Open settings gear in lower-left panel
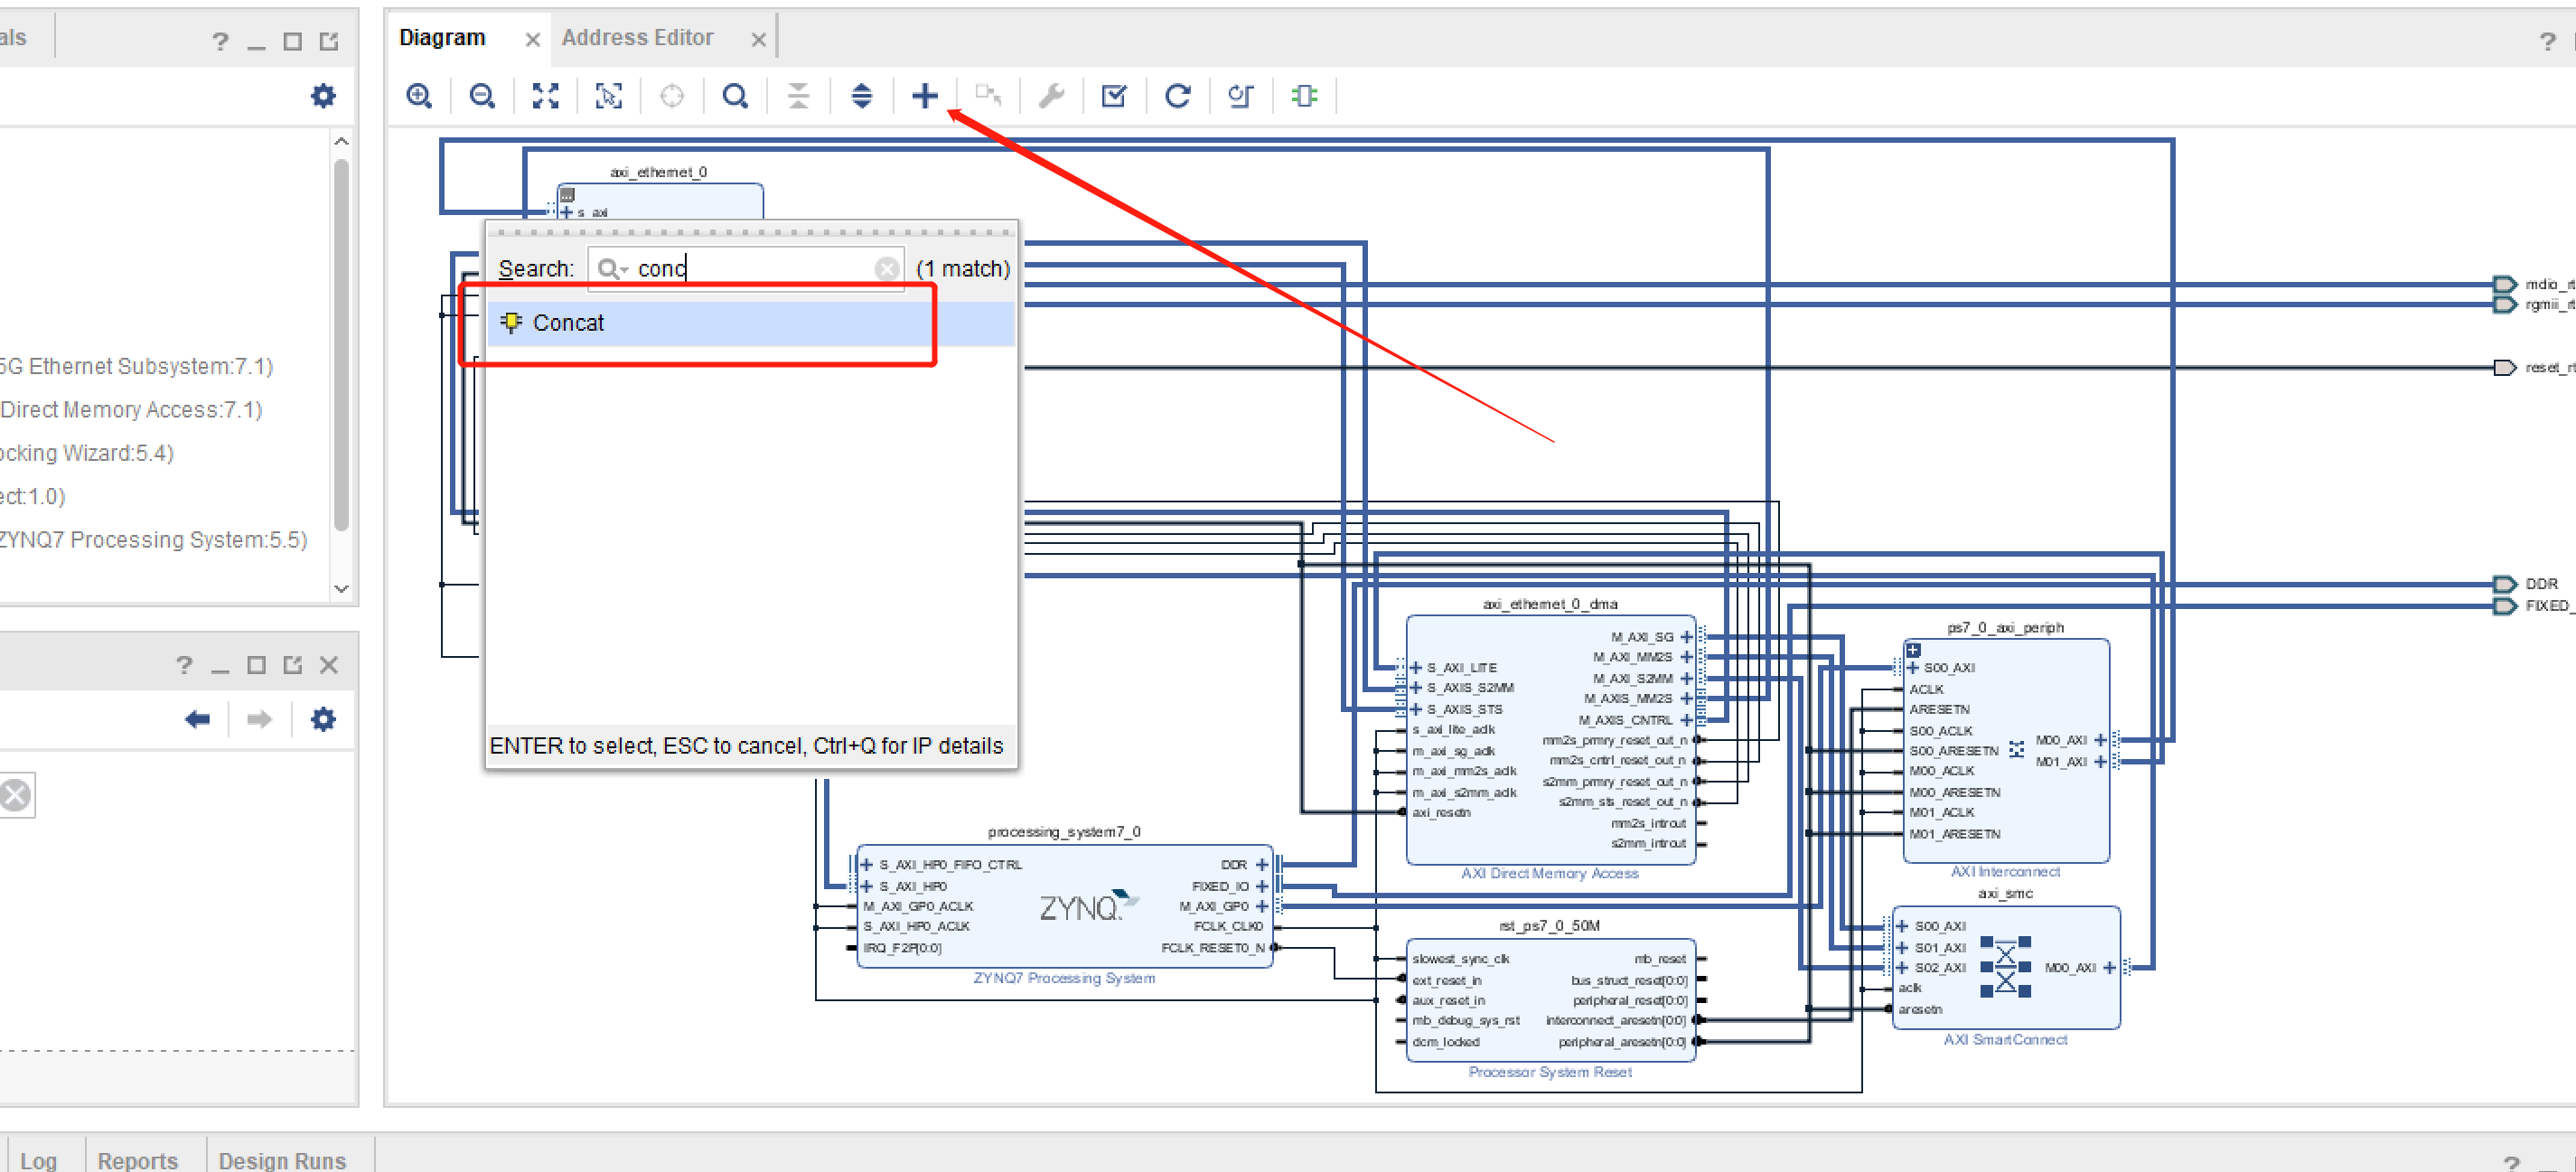Image resolution: width=2576 pixels, height=1172 pixels. pos(323,719)
